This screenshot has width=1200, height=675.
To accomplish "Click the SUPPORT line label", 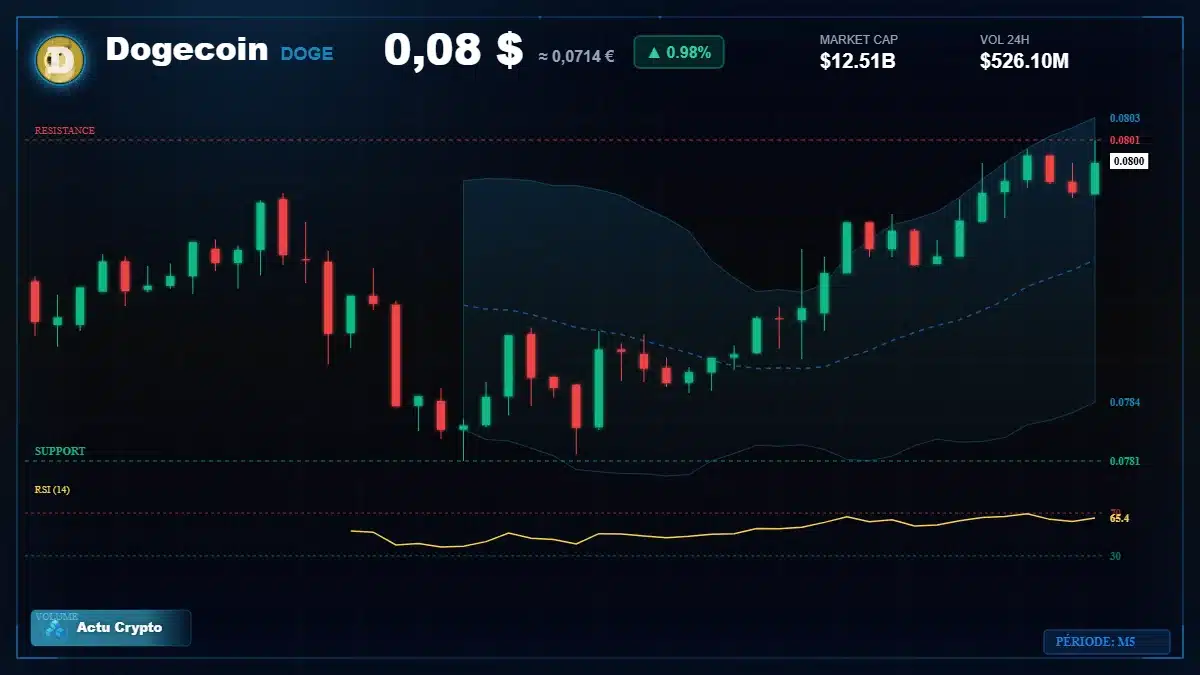I will pos(60,451).
